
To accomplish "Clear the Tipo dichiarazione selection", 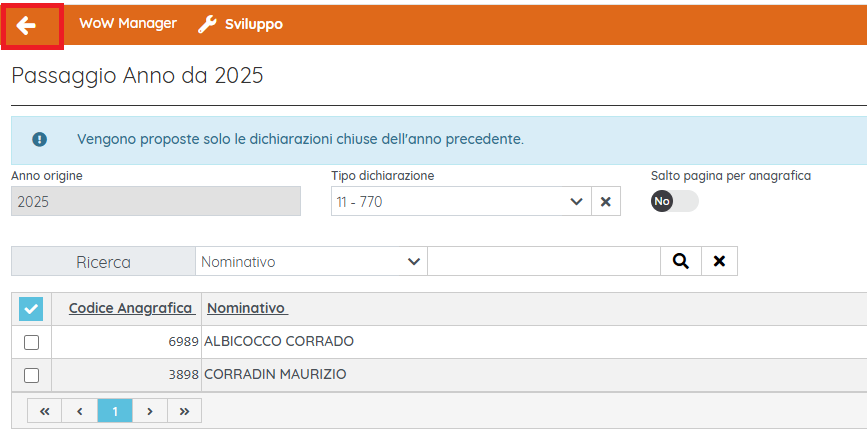I will click(x=605, y=201).
